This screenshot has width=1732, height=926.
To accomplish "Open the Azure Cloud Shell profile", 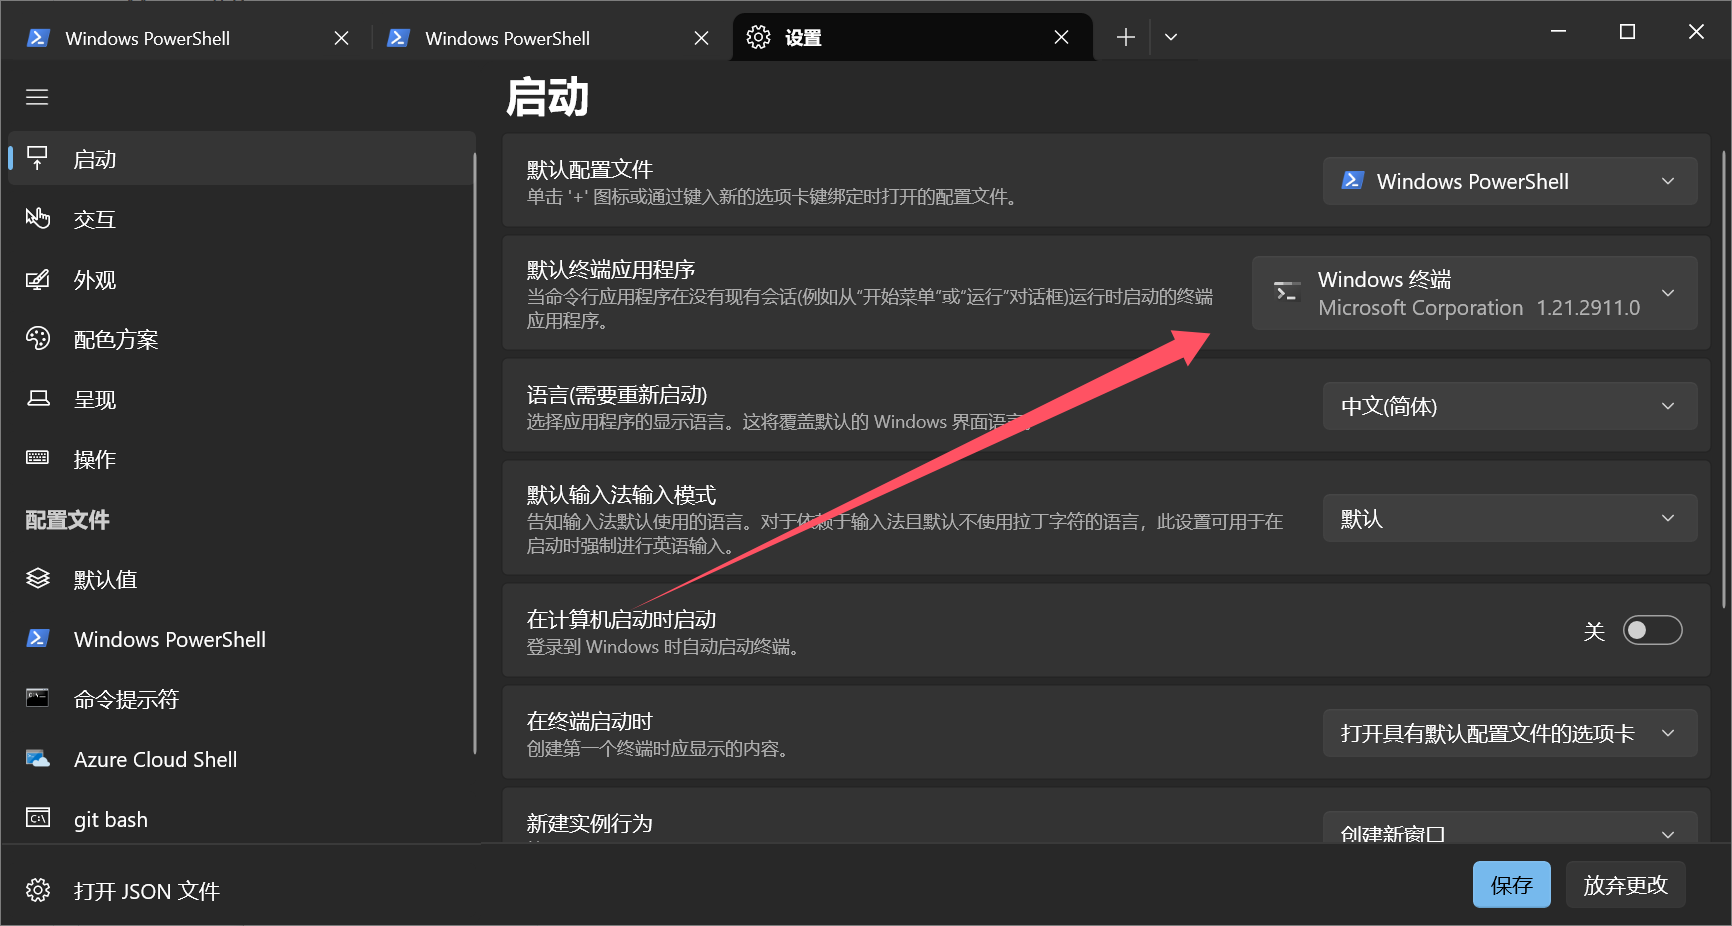I will [155, 760].
